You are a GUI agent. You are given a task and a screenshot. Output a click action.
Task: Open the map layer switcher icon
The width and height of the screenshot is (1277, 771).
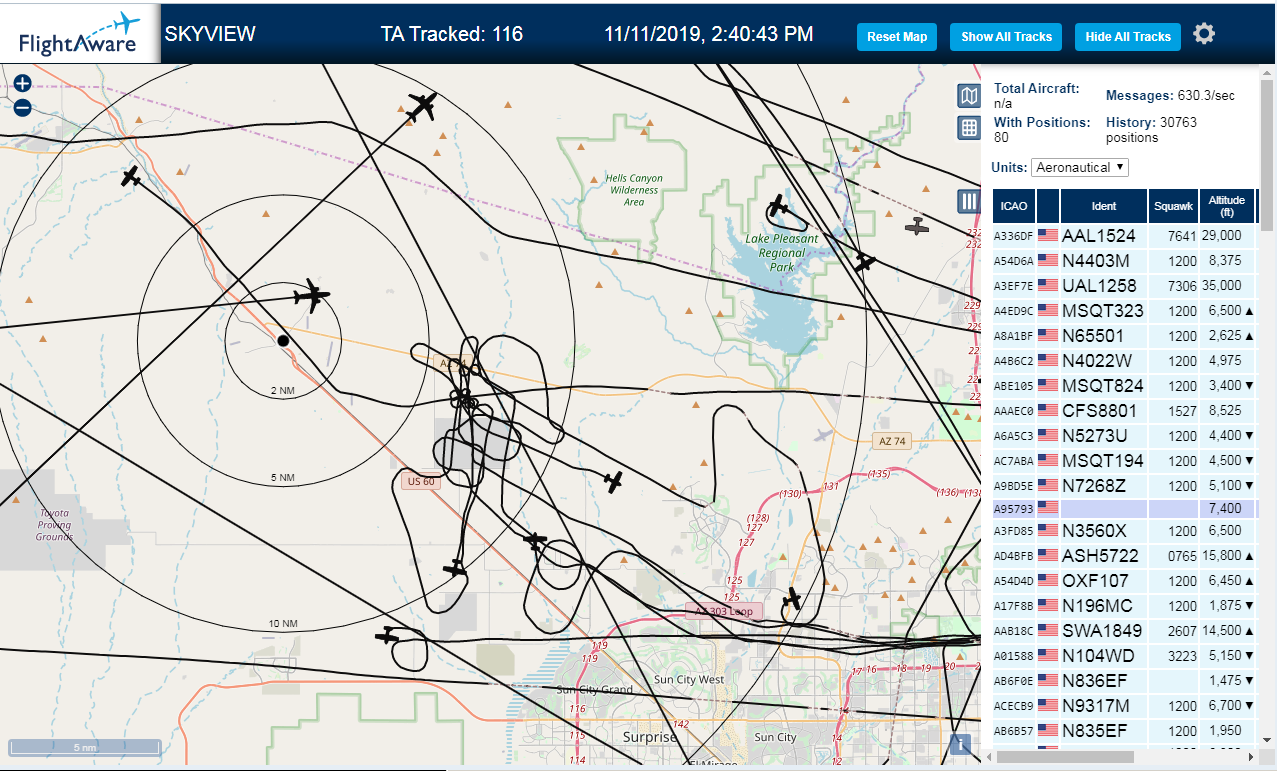point(968,96)
